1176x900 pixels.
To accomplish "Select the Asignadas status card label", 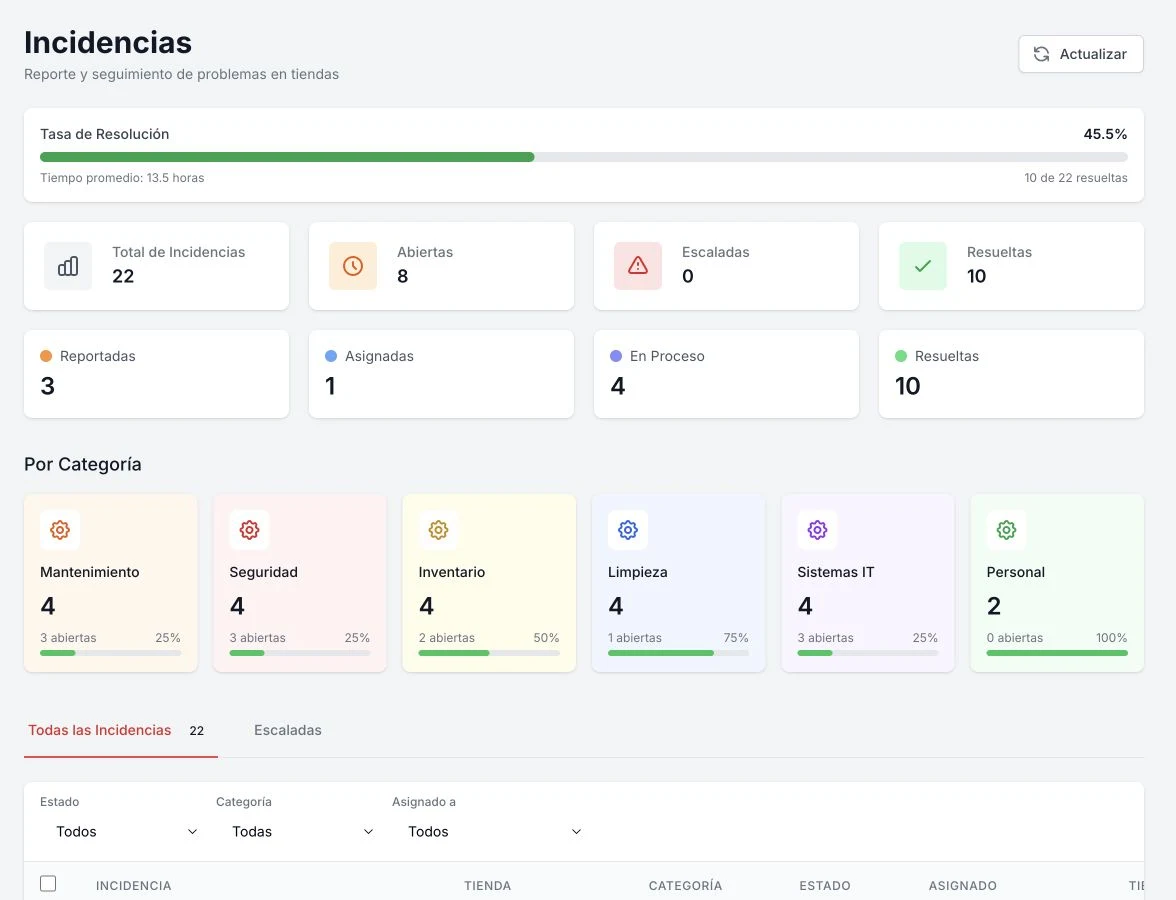I will (379, 356).
